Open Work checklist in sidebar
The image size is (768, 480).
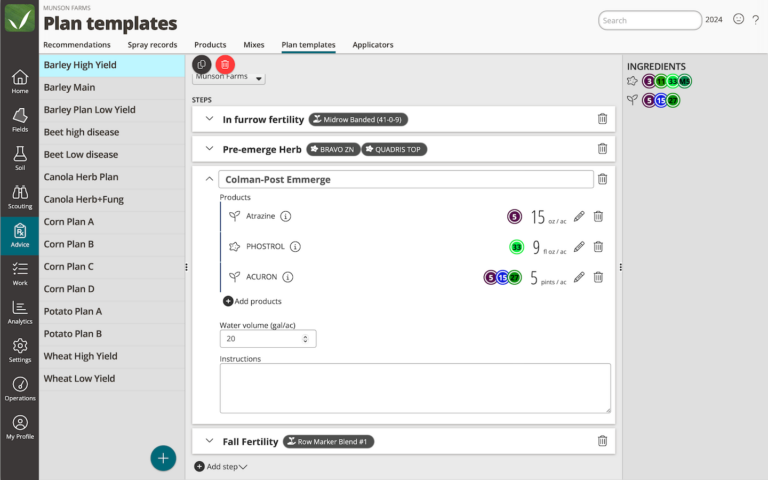pyautogui.click(x=20, y=273)
